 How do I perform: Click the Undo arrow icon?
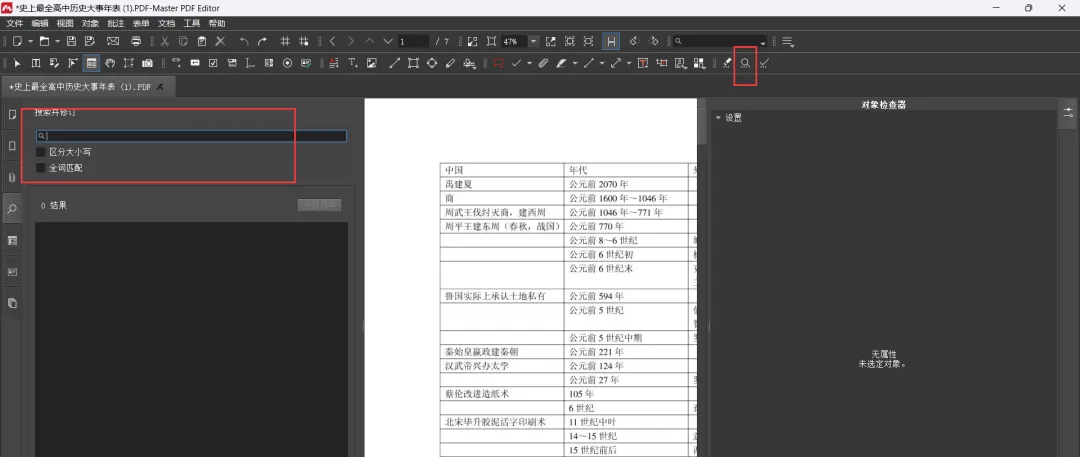click(244, 41)
